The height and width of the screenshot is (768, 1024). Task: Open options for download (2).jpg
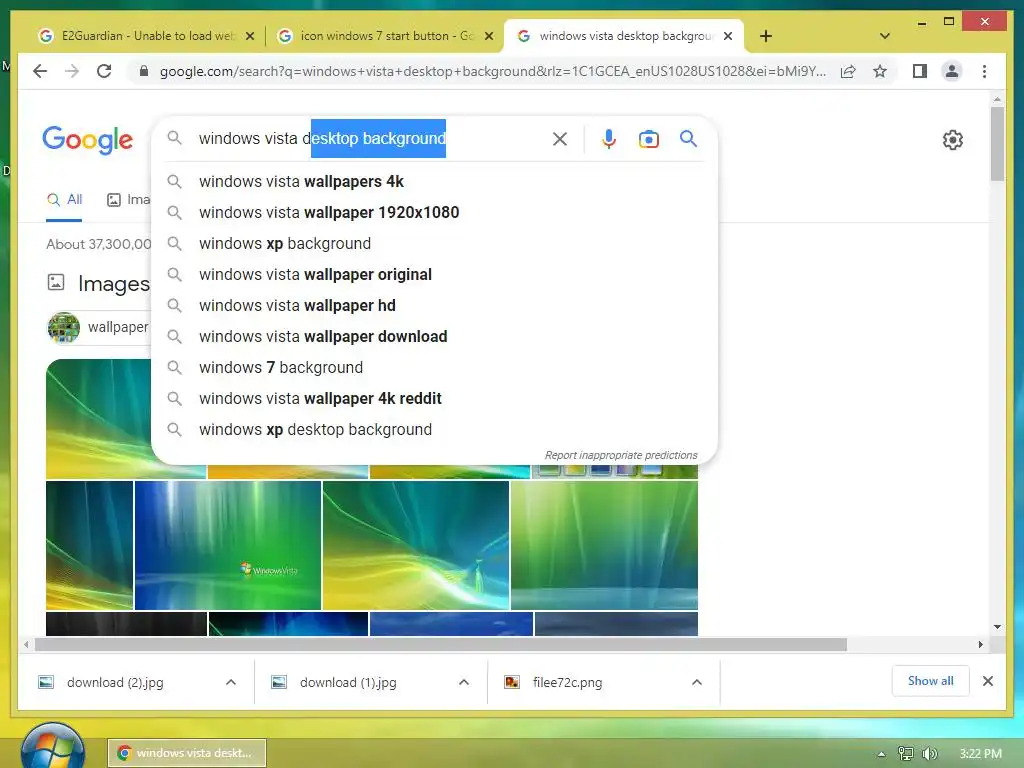coord(231,682)
